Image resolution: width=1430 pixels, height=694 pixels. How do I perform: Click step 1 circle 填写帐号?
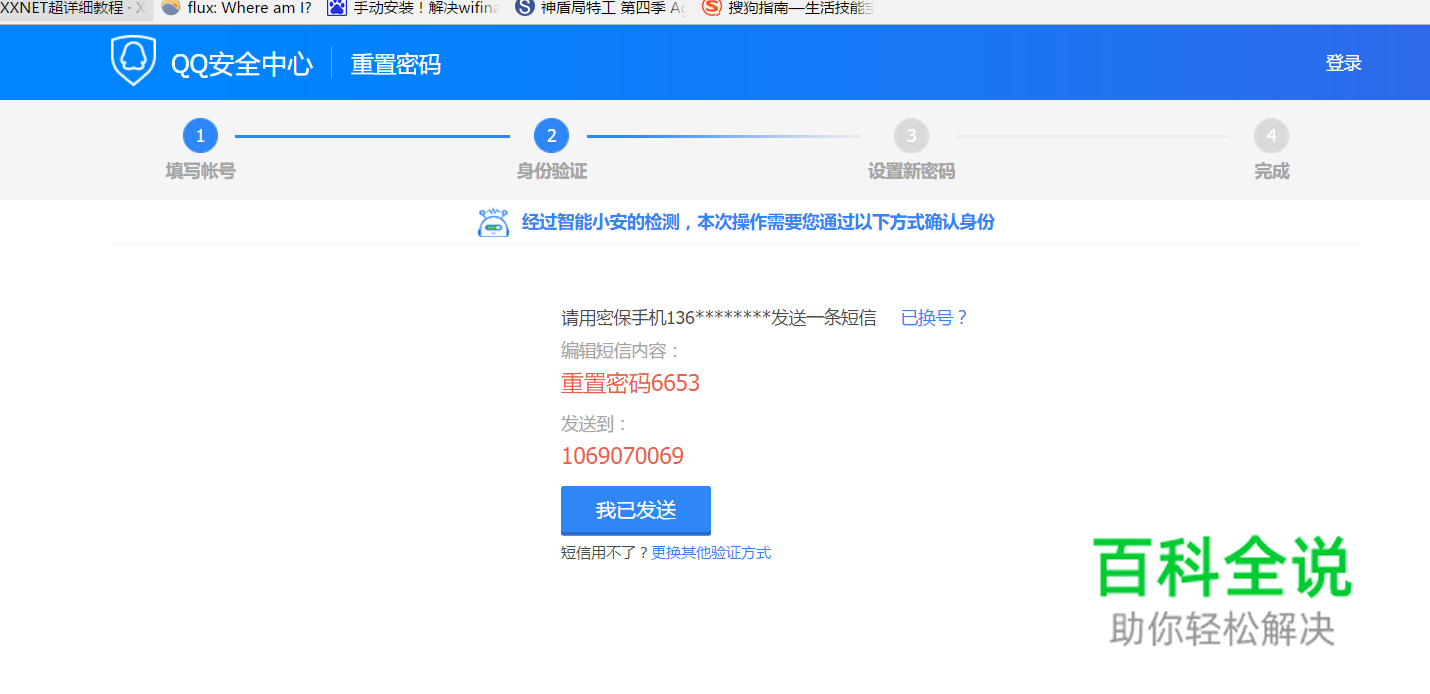(x=200, y=136)
